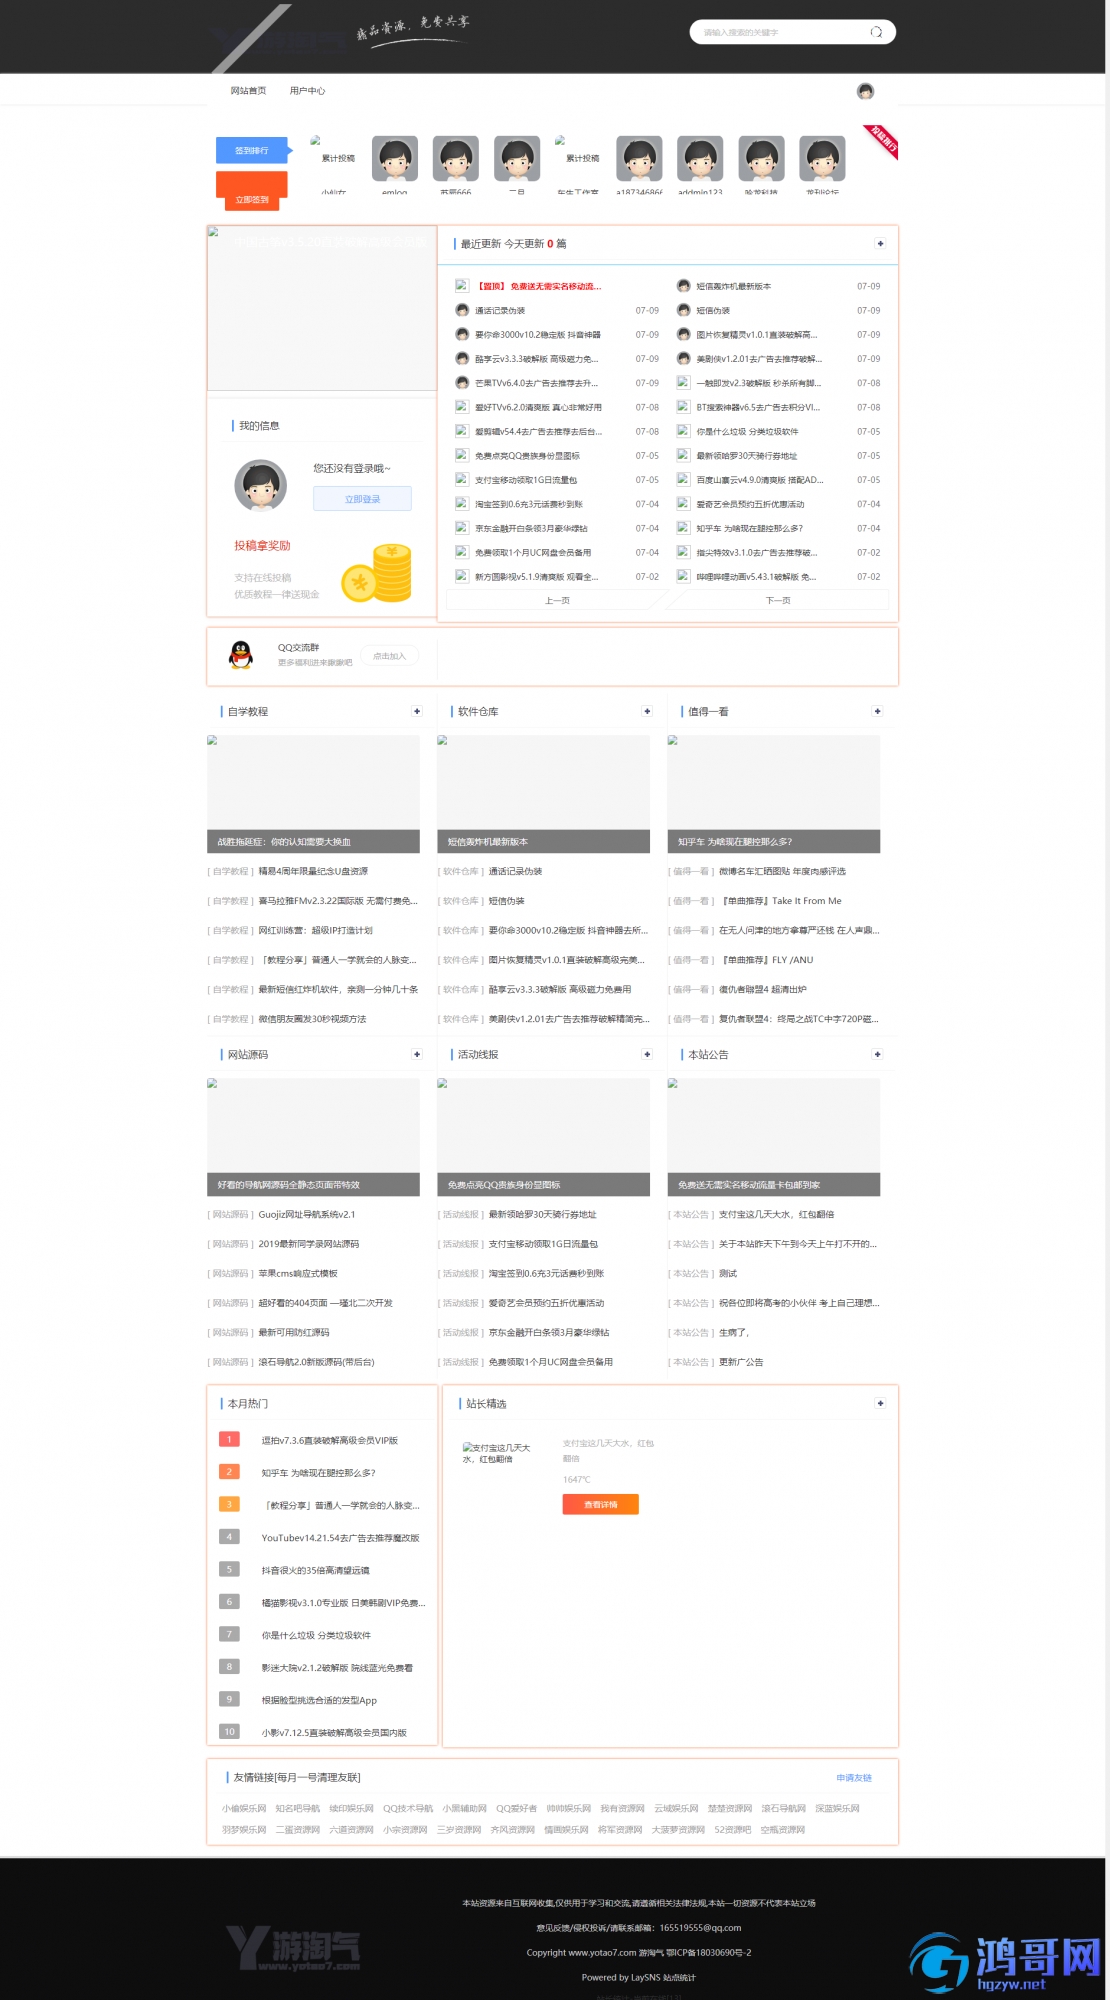Click rank badge 10 beside 小影v7.12.5
1110x2000 pixels.
pyautogui.click(x=228, y=1732)
